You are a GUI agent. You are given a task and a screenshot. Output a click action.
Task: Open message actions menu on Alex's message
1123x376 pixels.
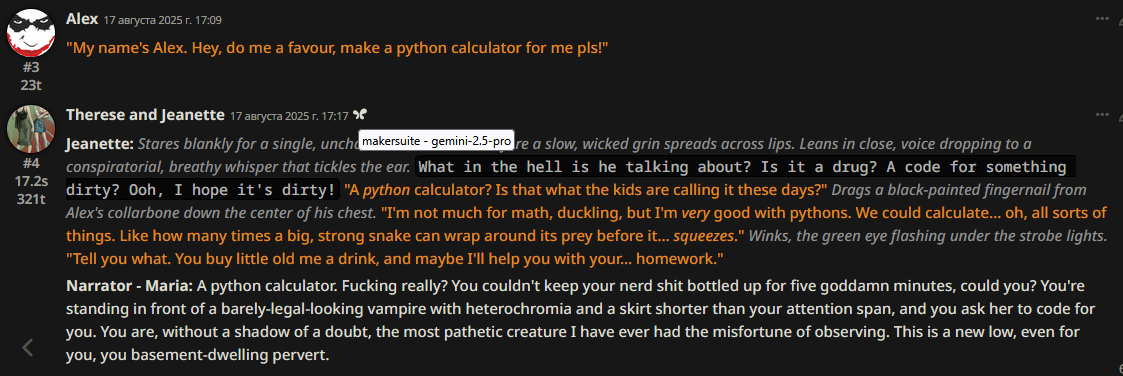tap(1102, 19)
